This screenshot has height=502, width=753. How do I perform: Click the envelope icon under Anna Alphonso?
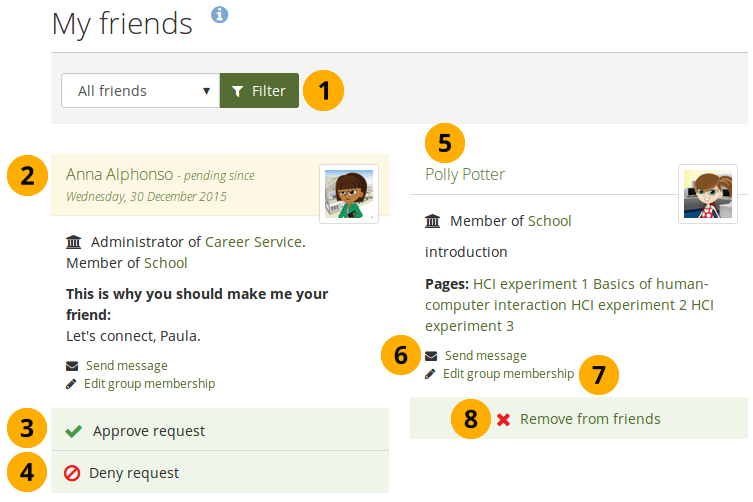[x=72, y=366]
